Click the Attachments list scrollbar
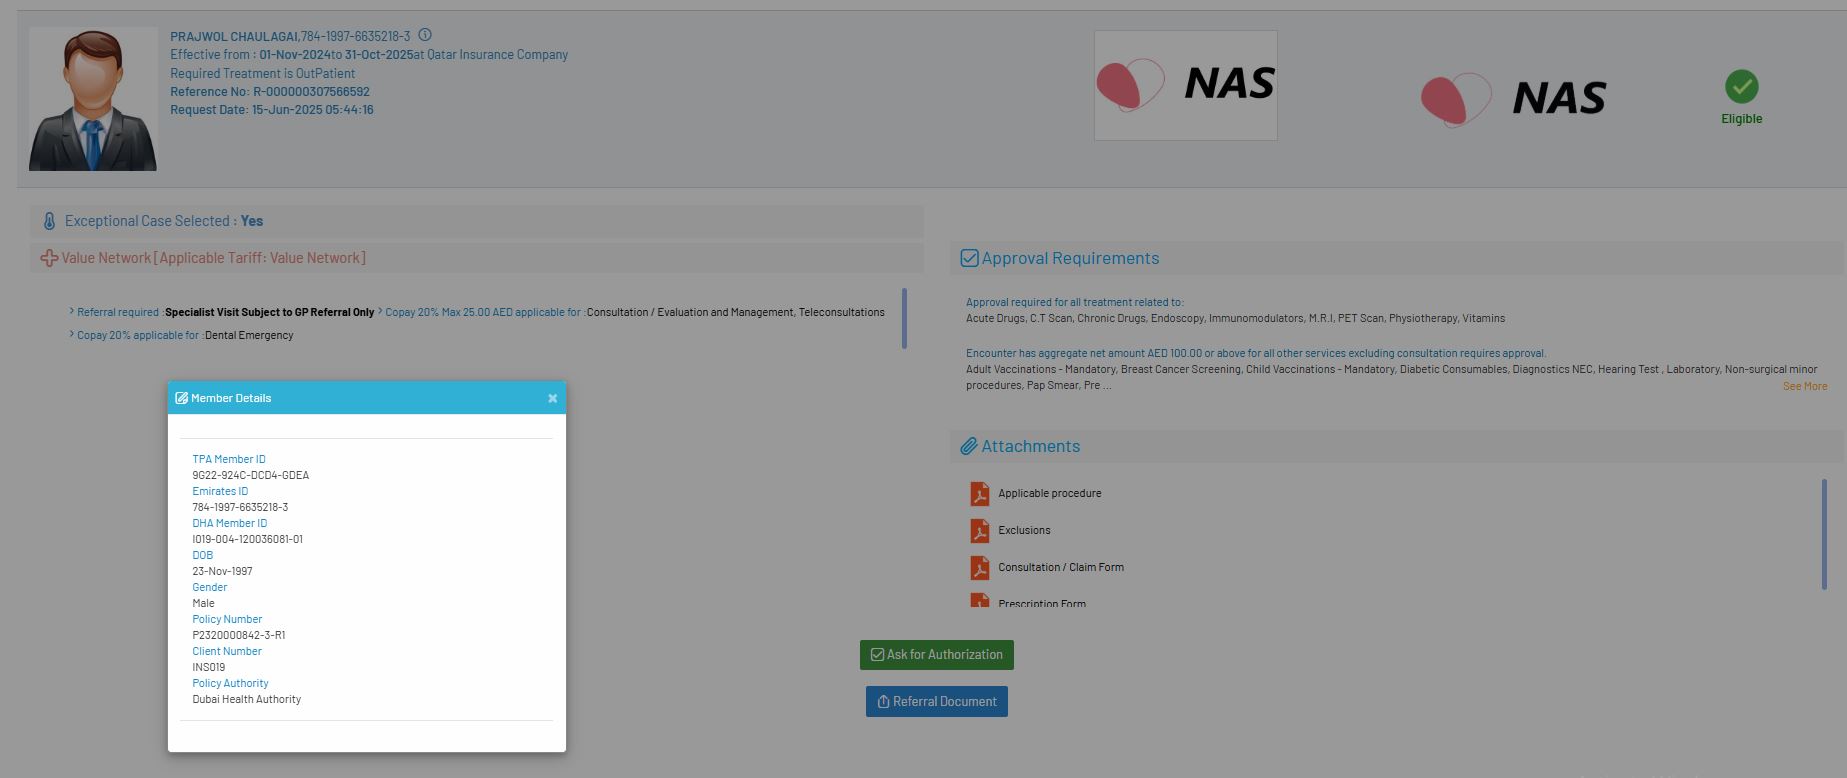 pos(1825,534)
